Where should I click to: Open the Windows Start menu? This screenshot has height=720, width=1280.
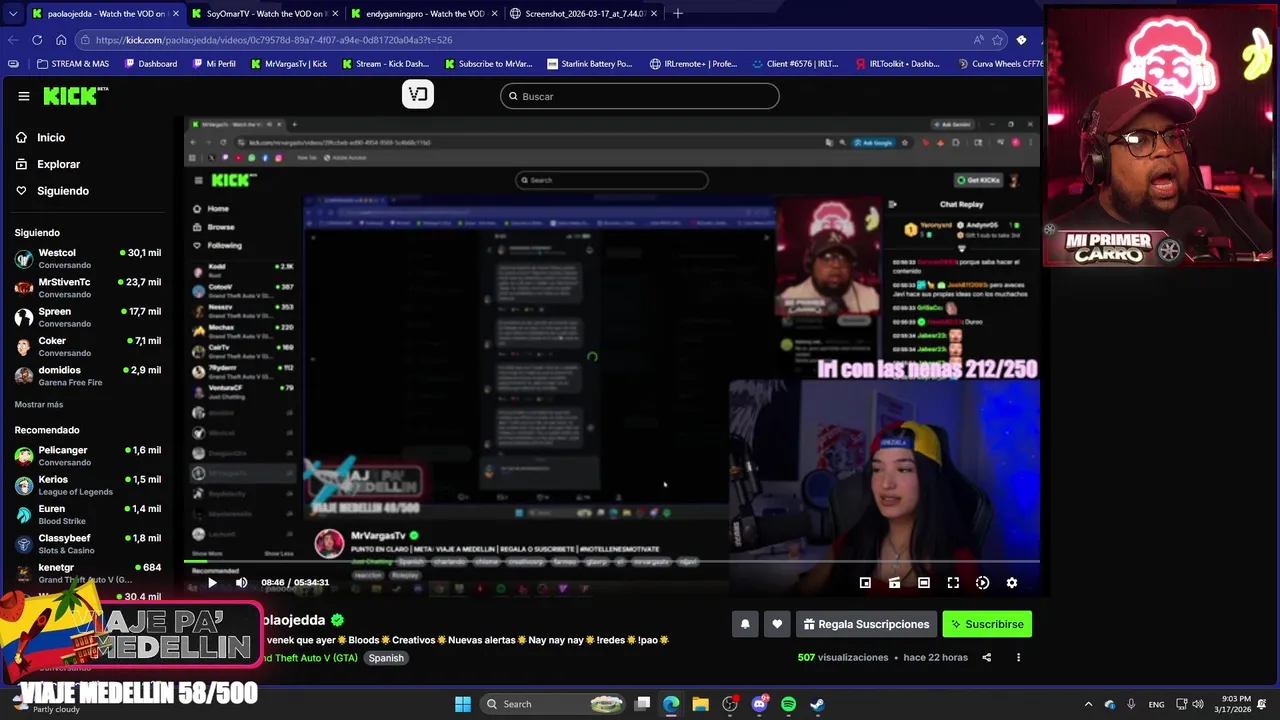[462, 704]
